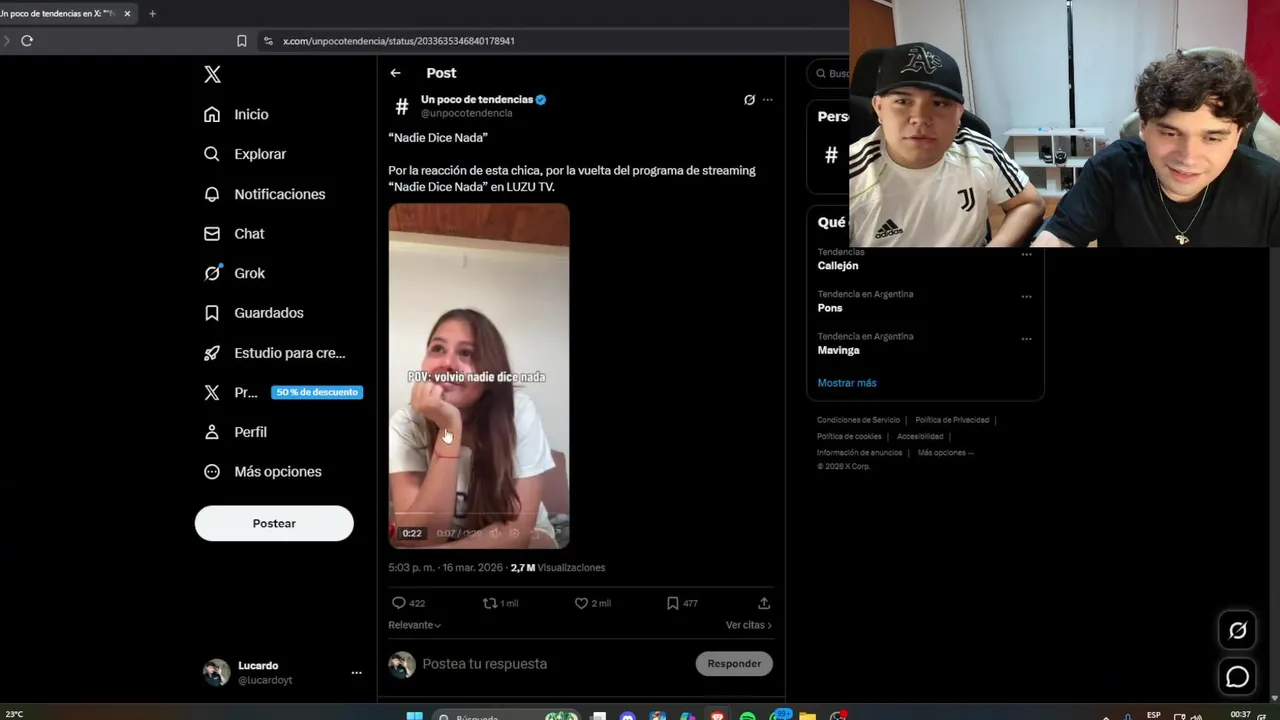Expand footer Más opciones link

click(x=945, y=452)
